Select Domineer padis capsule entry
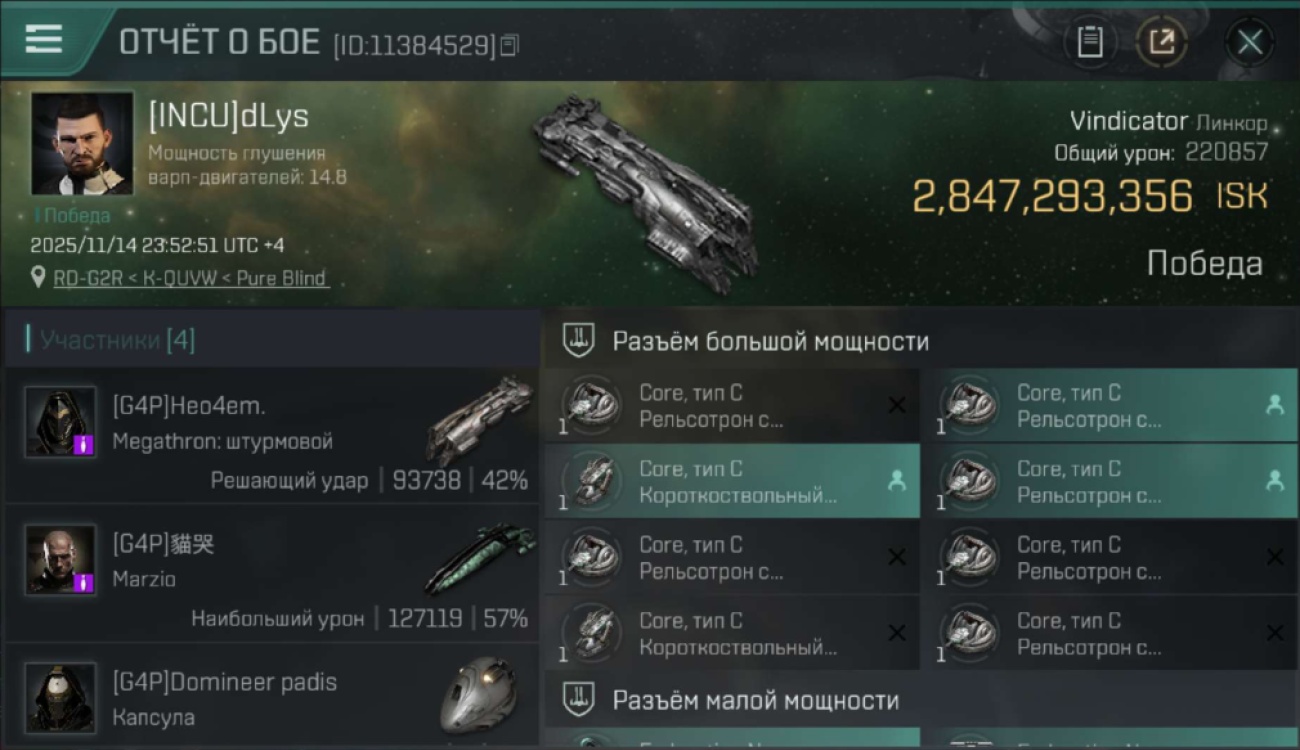The width and height of the screenshot is (1300, 750). click(x=271, y=696)
